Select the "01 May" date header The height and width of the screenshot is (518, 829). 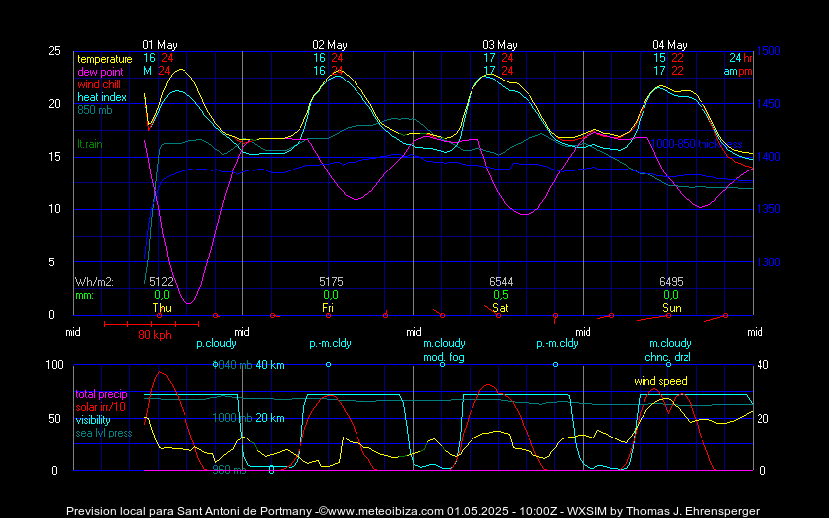tap(160, 45)
